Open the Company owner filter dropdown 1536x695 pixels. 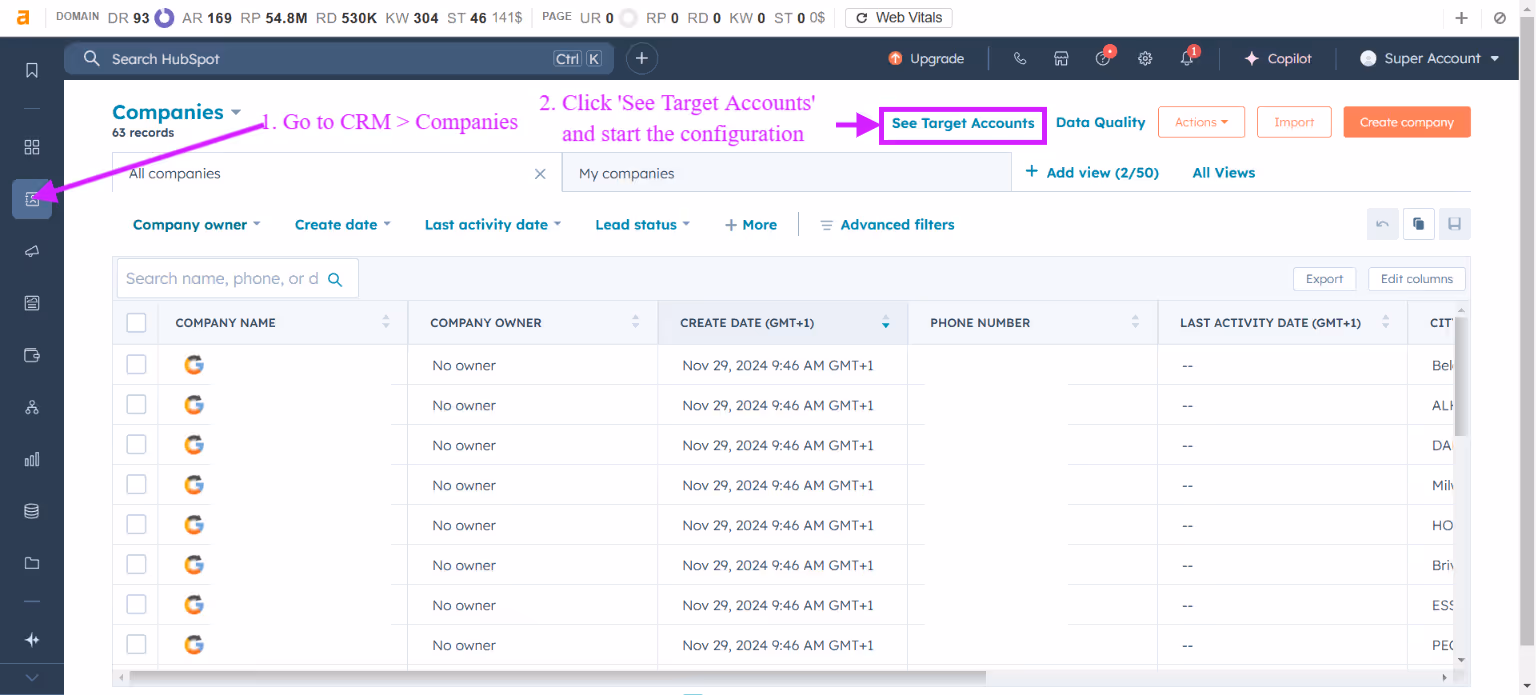196,224
